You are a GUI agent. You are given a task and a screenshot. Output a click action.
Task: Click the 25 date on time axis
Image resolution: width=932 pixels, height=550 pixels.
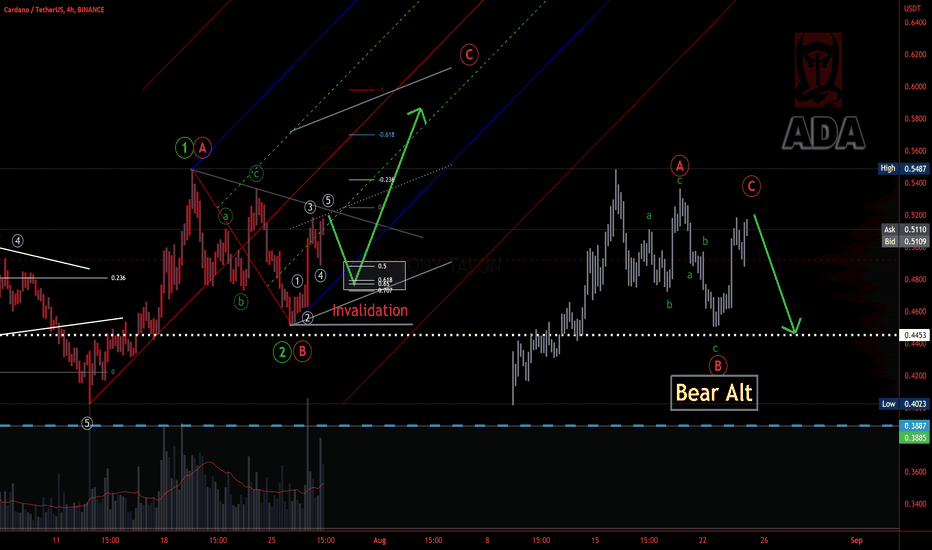point(272,540)
